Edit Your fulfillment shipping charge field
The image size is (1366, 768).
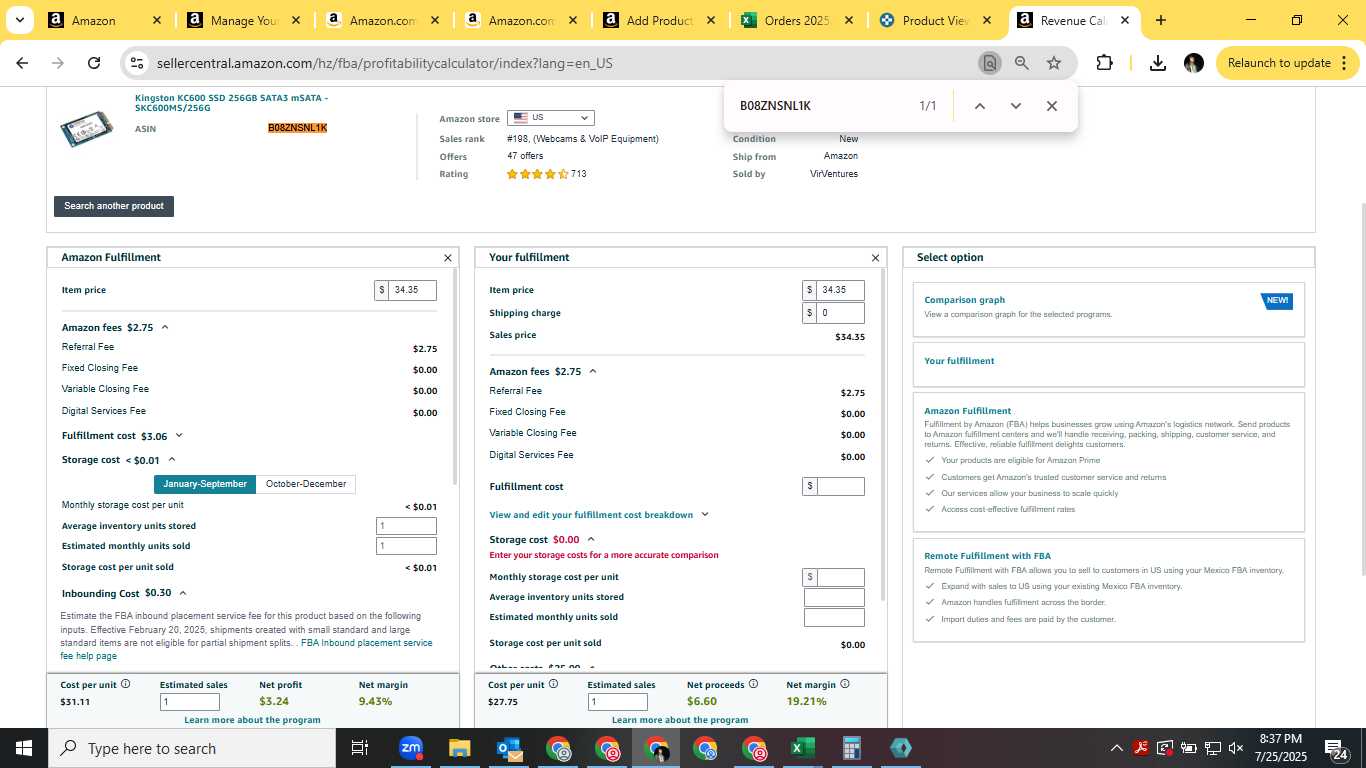(x=840, y=313)
